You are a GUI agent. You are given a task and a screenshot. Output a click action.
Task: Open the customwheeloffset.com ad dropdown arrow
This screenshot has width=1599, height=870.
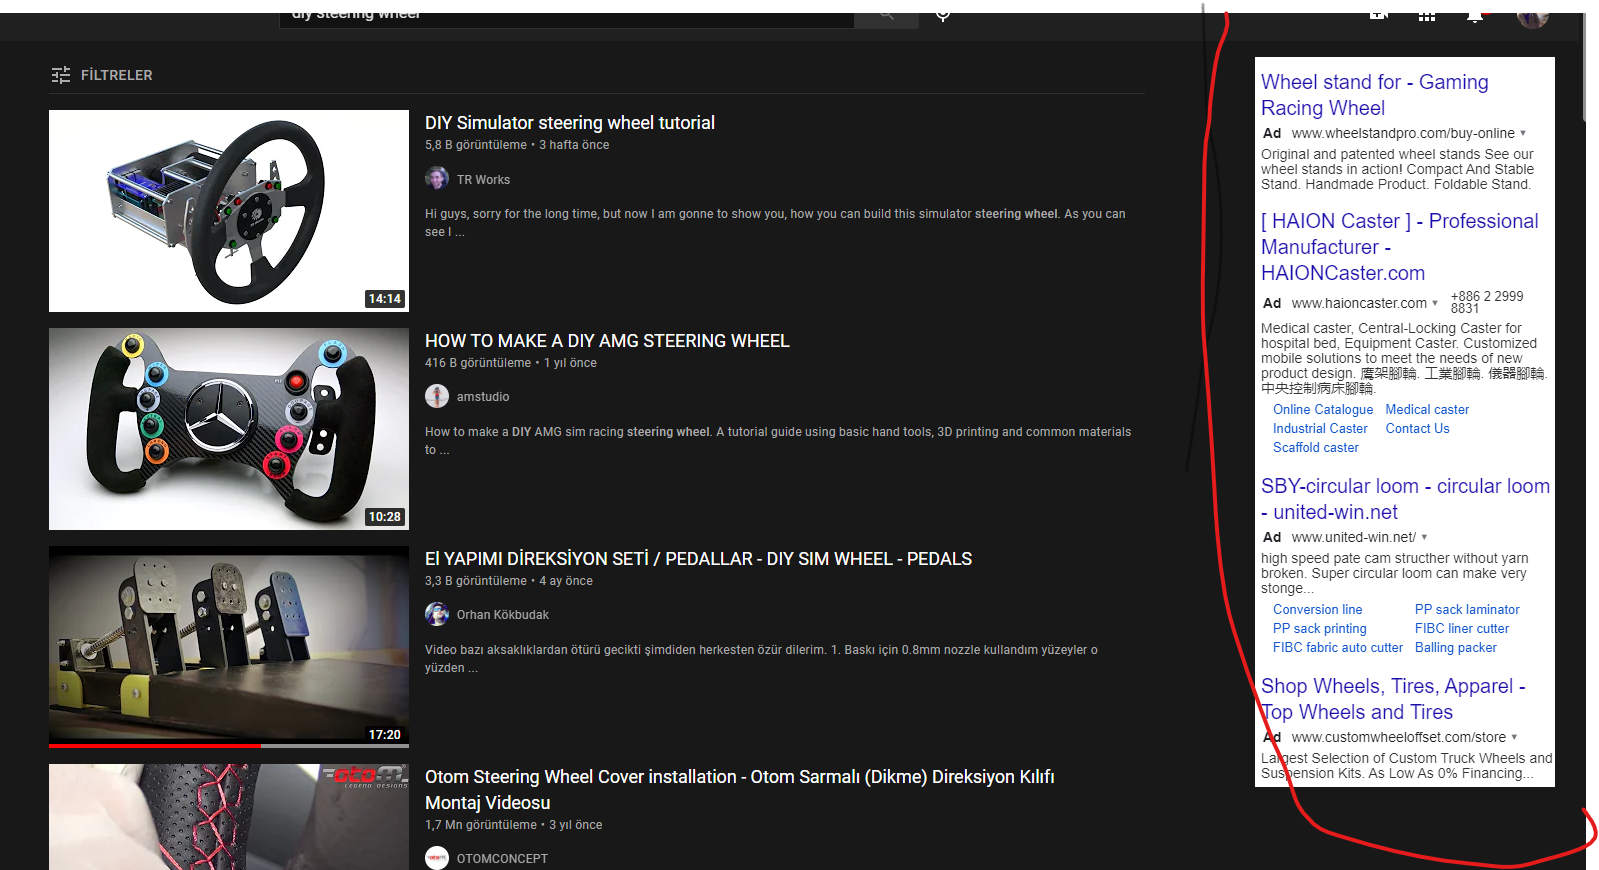tap(1514, 737)
